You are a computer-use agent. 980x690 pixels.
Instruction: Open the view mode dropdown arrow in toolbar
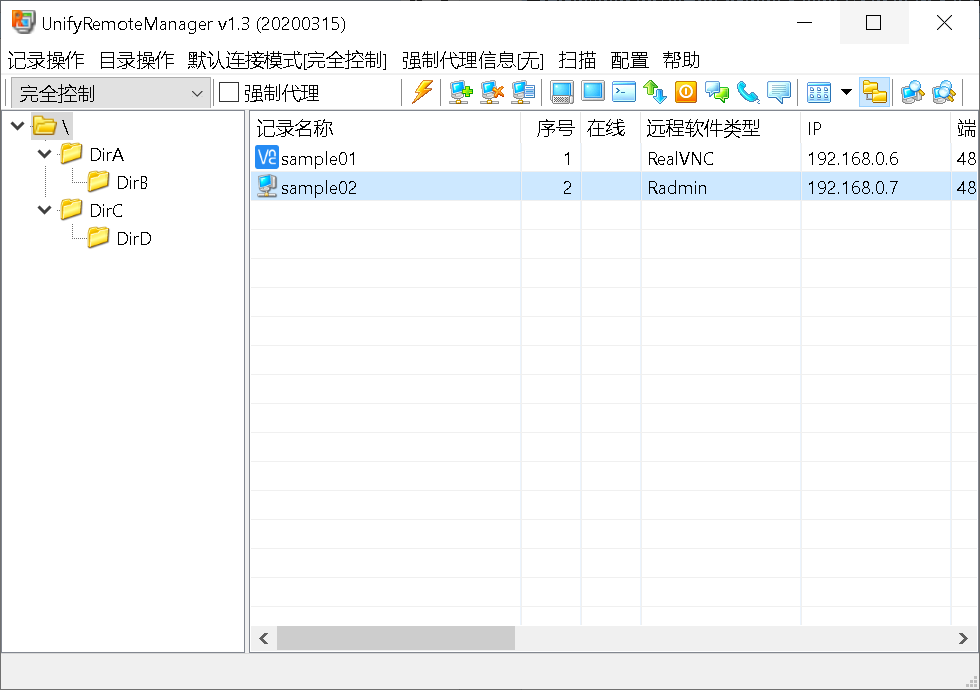click(x=846, y=93)
